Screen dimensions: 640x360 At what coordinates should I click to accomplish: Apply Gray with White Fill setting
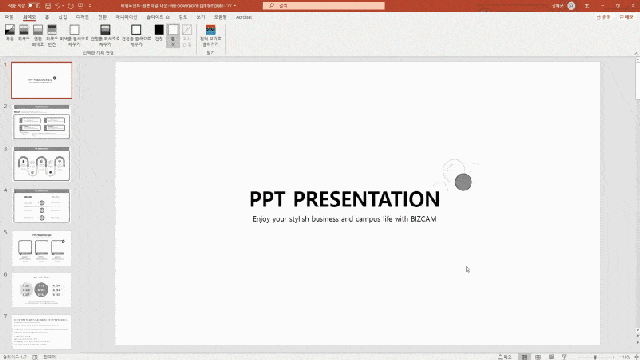74,35
